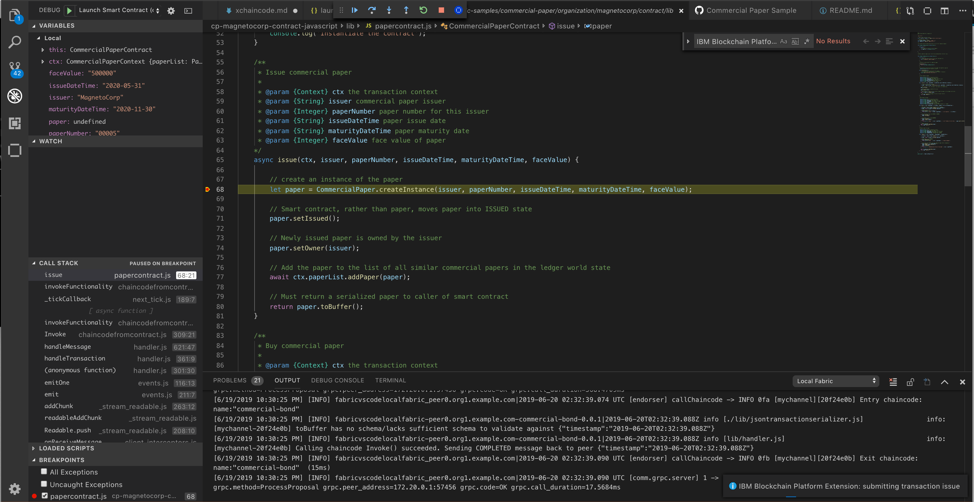
Task: Switch to the xchaincode.md editor tab
Action: click(260, 11)
